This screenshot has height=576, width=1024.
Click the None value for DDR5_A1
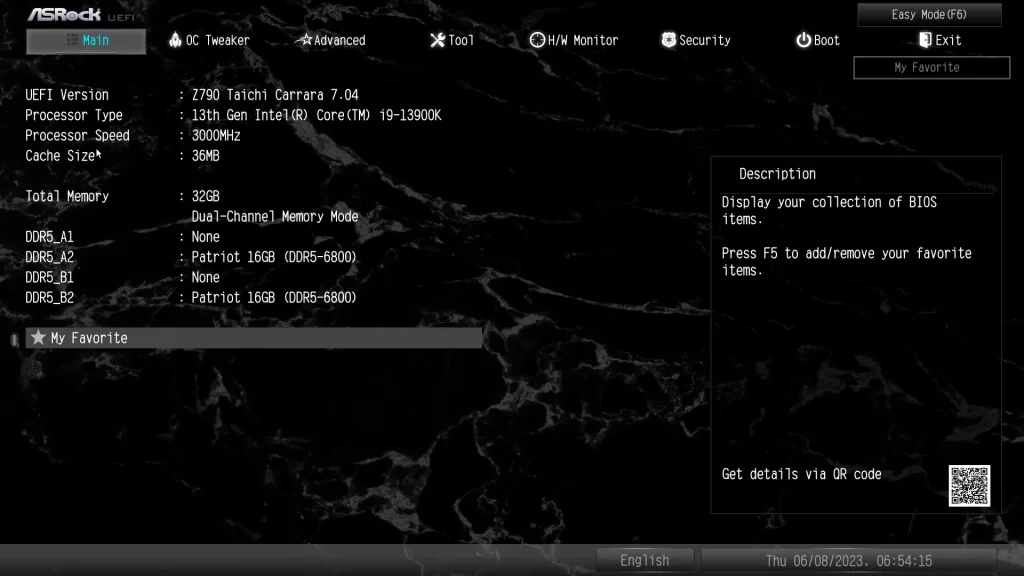[205, 237]
